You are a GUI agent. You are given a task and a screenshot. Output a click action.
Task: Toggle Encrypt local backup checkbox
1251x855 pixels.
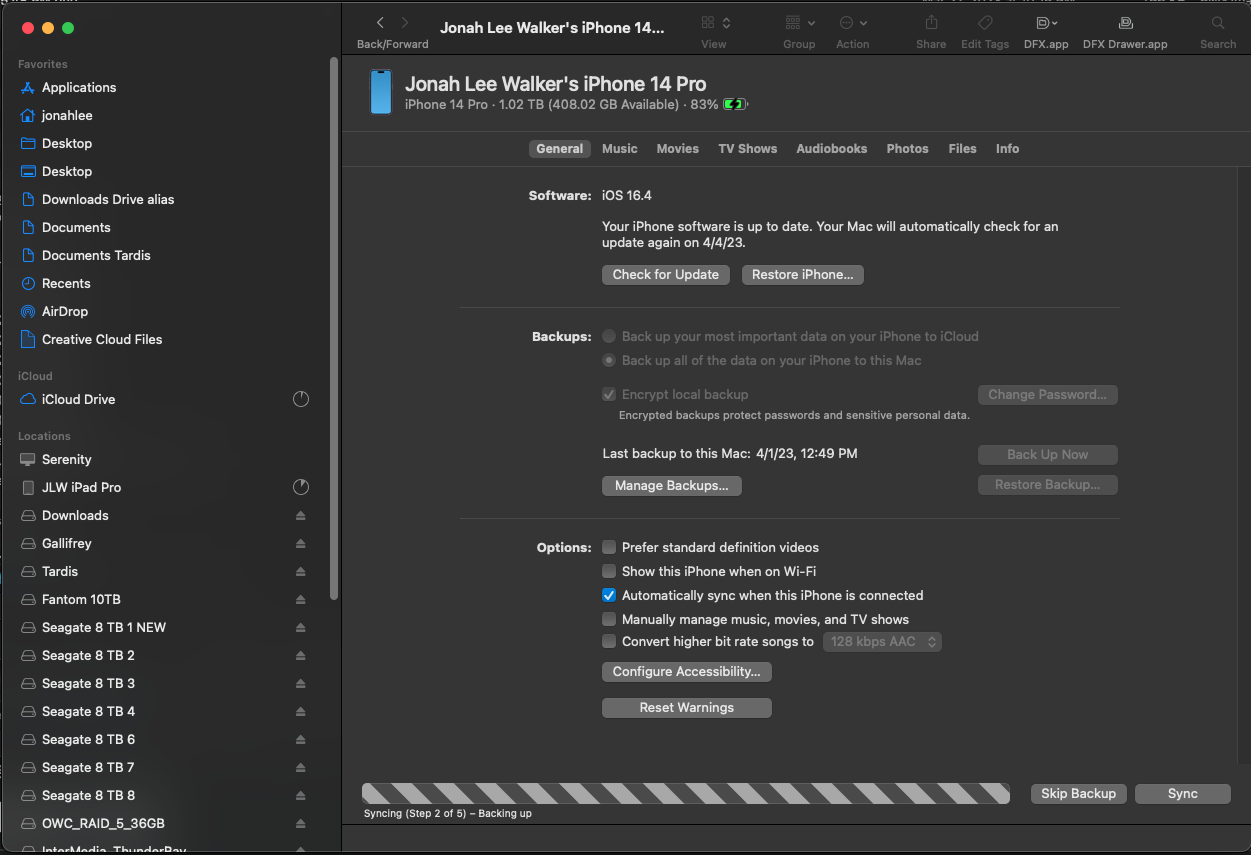coord(609,395)
